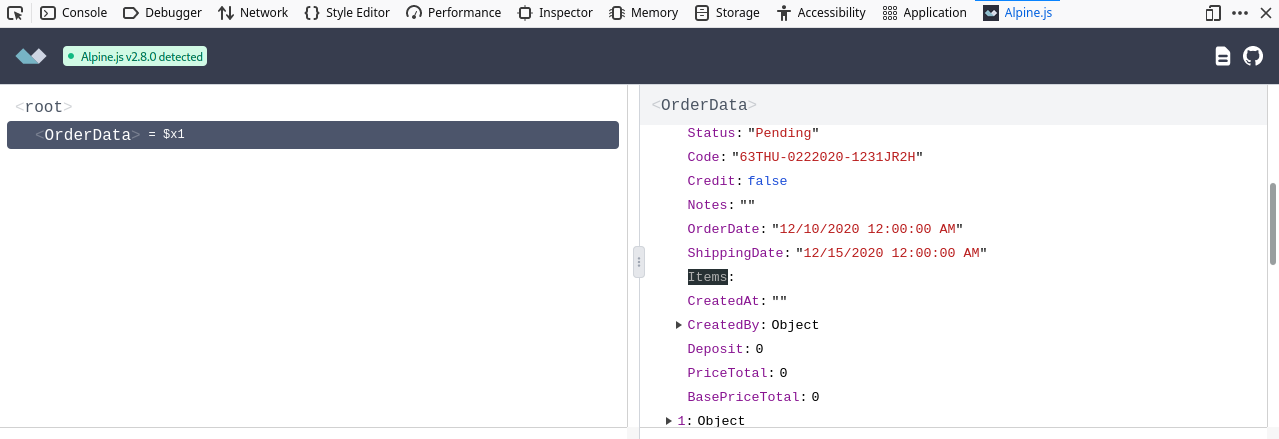Click the OrderData header in data panel
This screenshot has width=1279, height=439.
704,105
